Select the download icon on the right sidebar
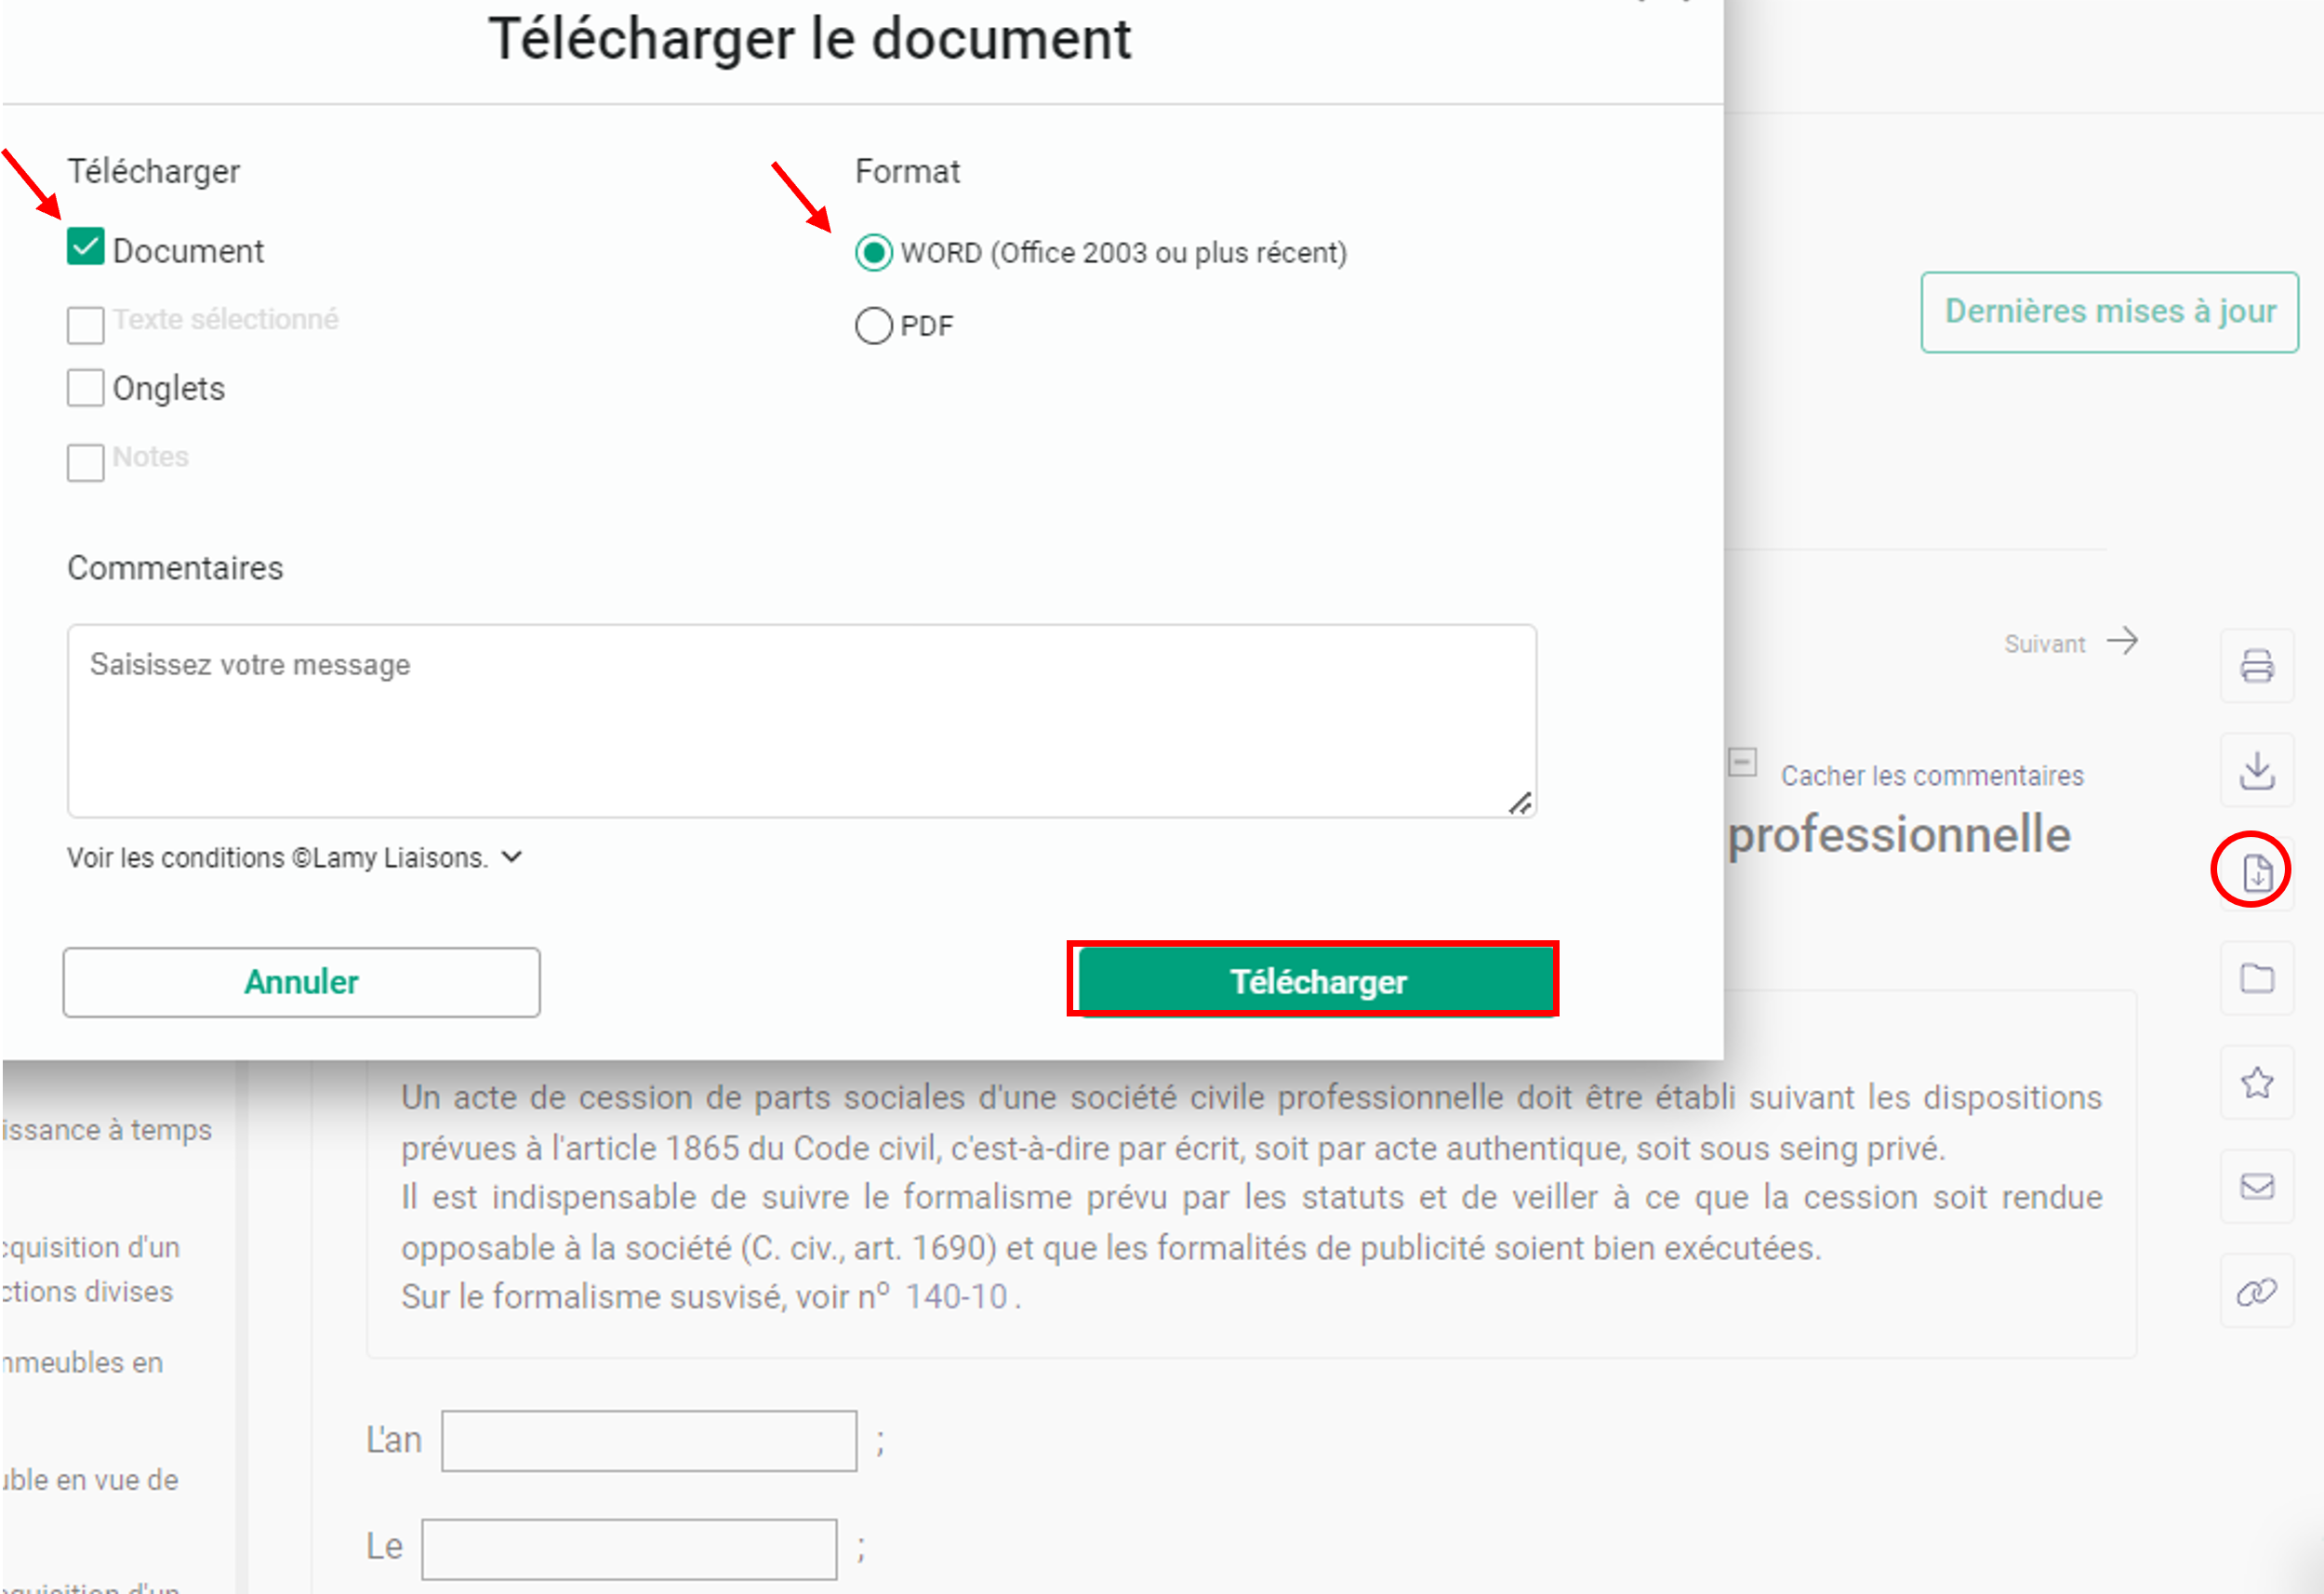 (2257, 771)
